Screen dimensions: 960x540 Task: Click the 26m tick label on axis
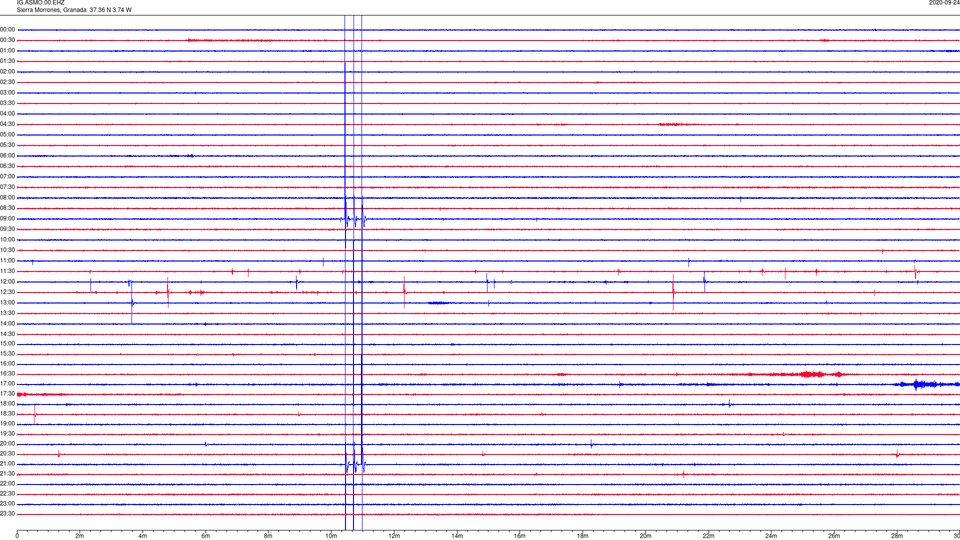click(x=834, y=536)
